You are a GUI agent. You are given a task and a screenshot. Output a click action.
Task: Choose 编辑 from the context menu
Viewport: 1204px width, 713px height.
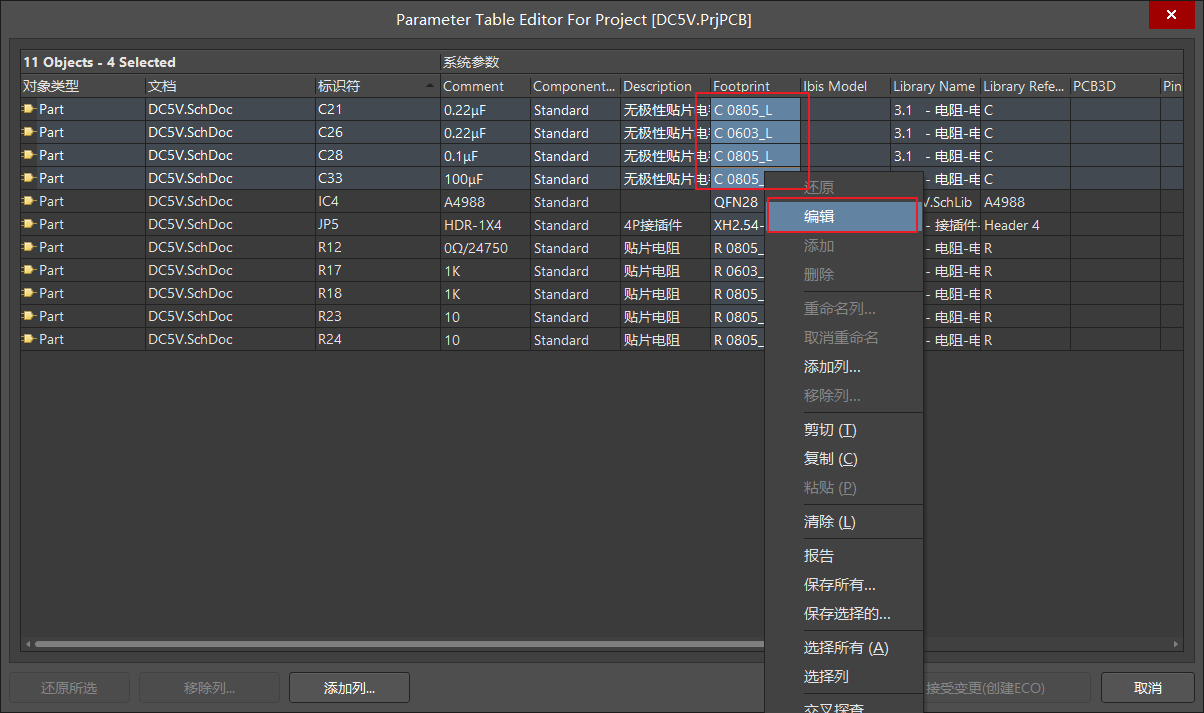pyautogui.click(x=842, y=216)
